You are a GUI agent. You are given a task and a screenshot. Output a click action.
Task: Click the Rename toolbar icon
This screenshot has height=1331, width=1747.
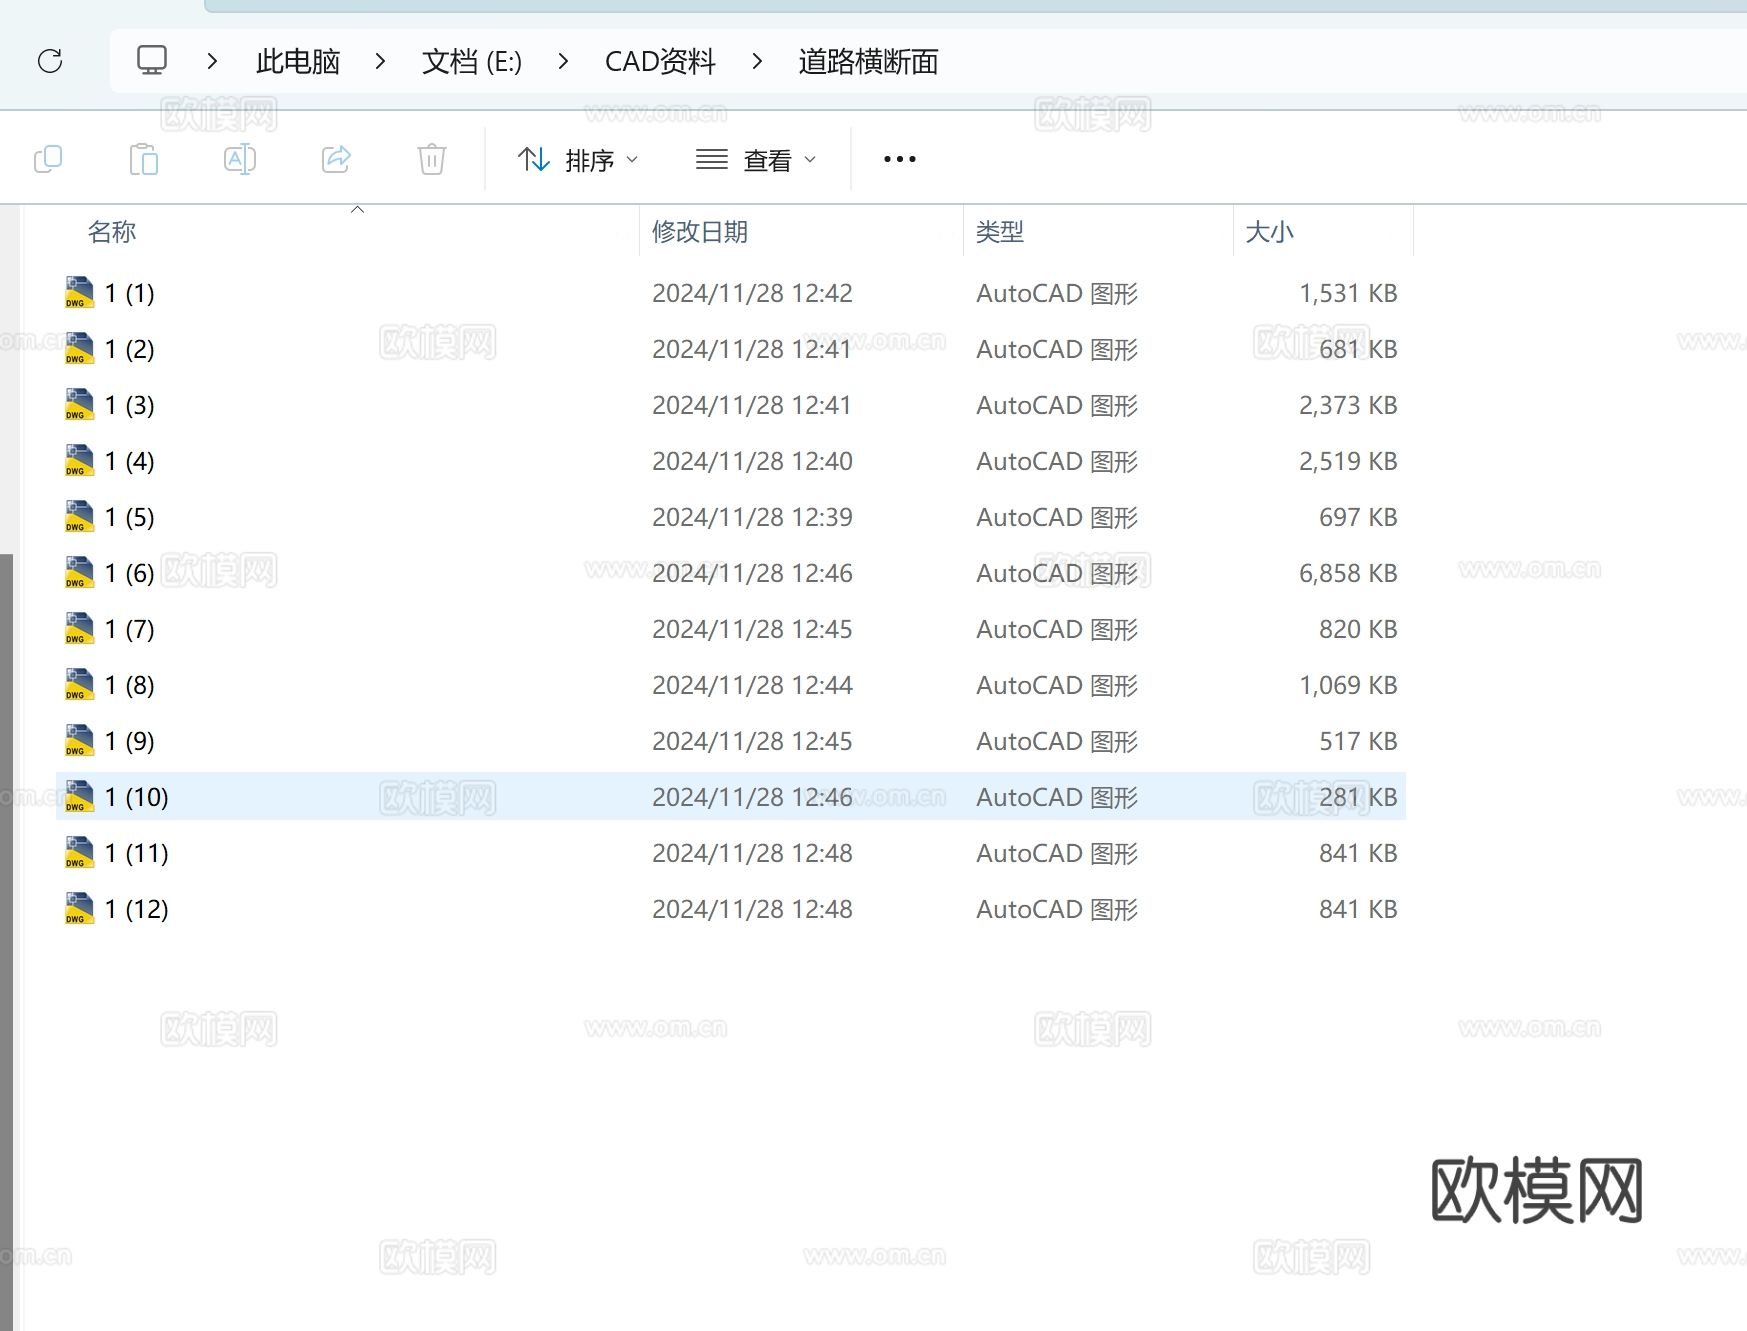point(240,159)
